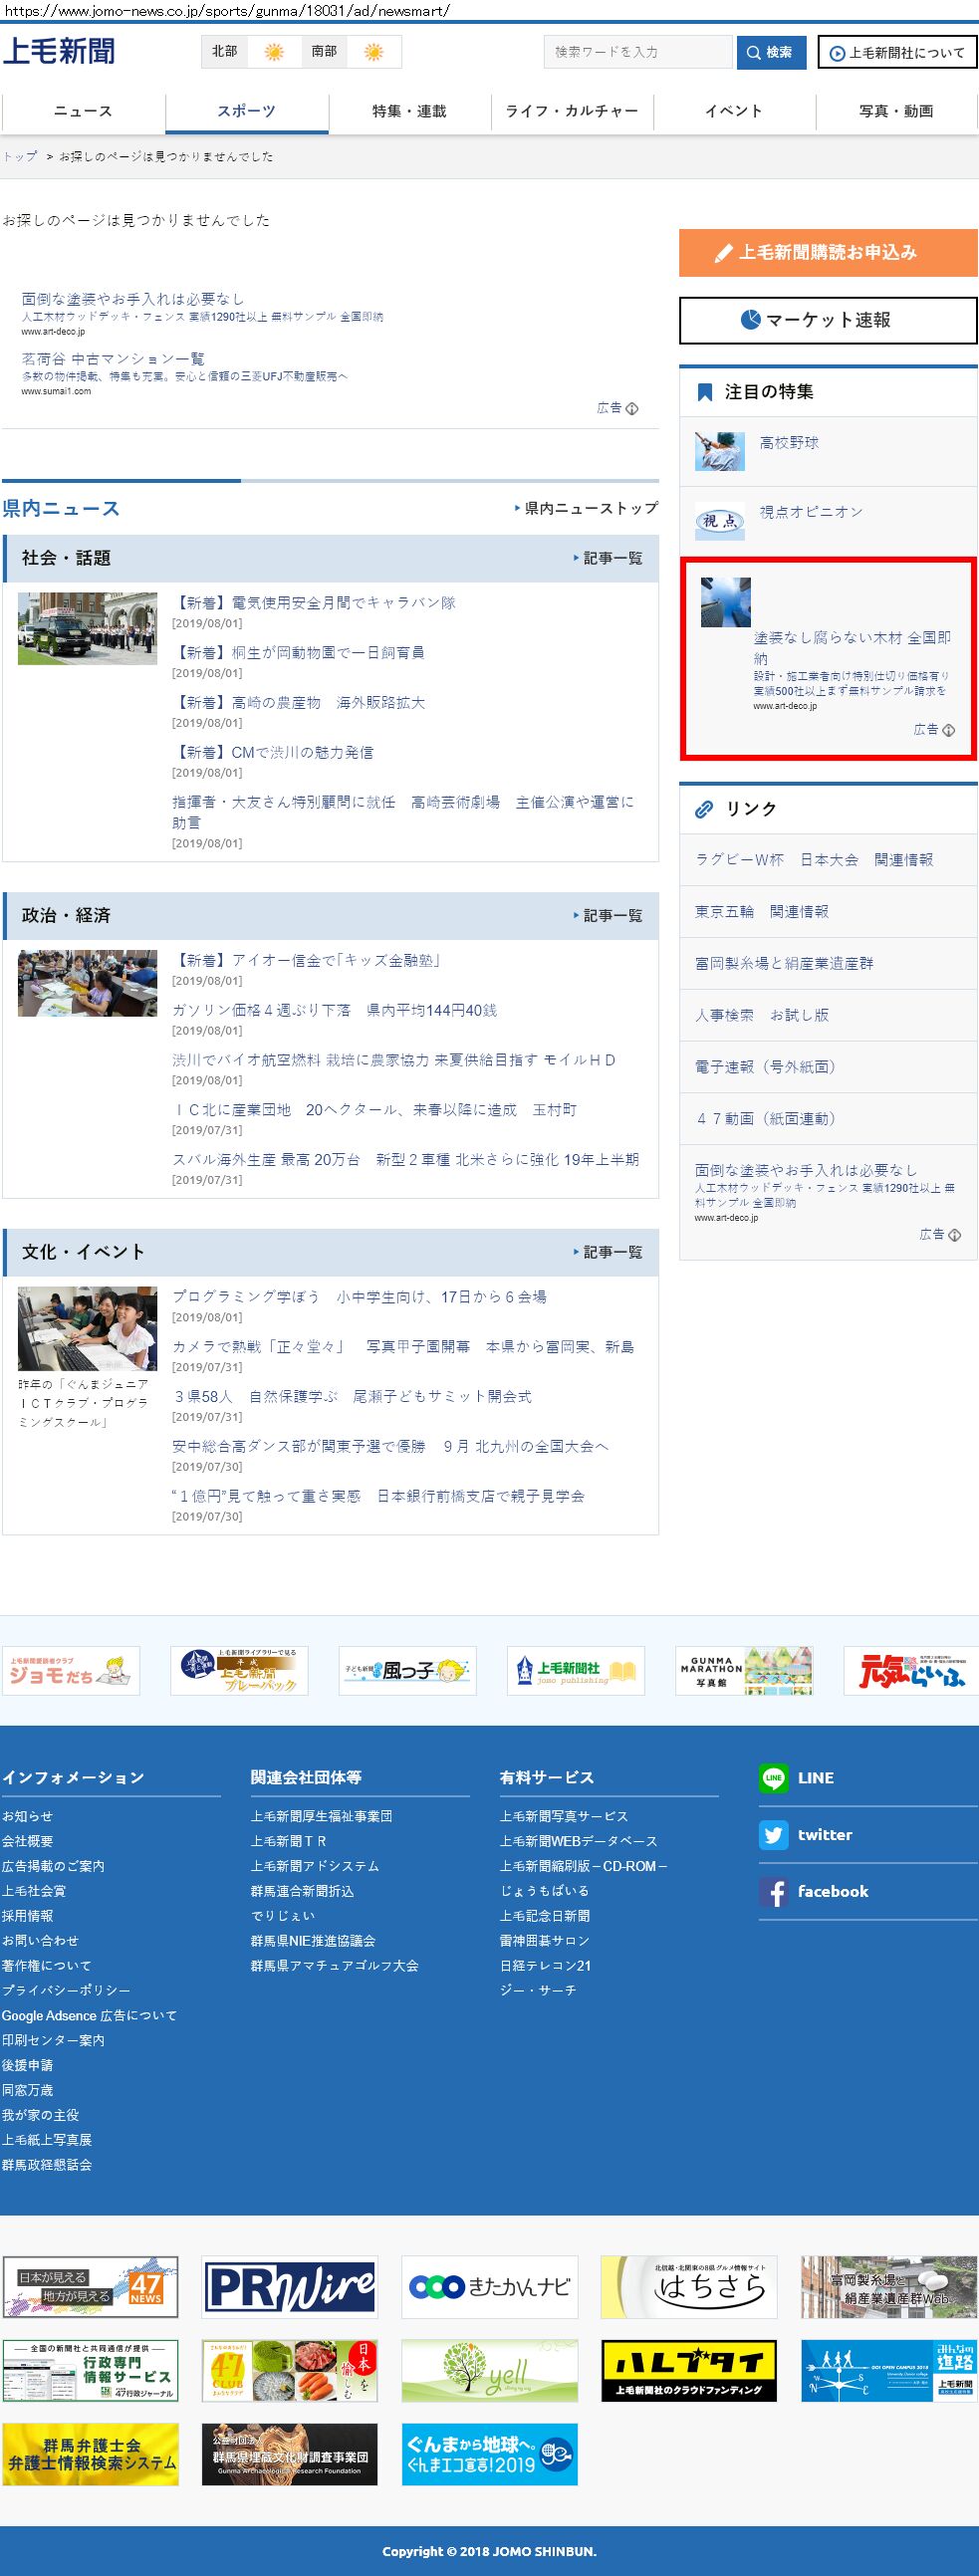Open the 47NEWS banner logo
This screenshot has width=979, height=2576.
click(90, 2287)
